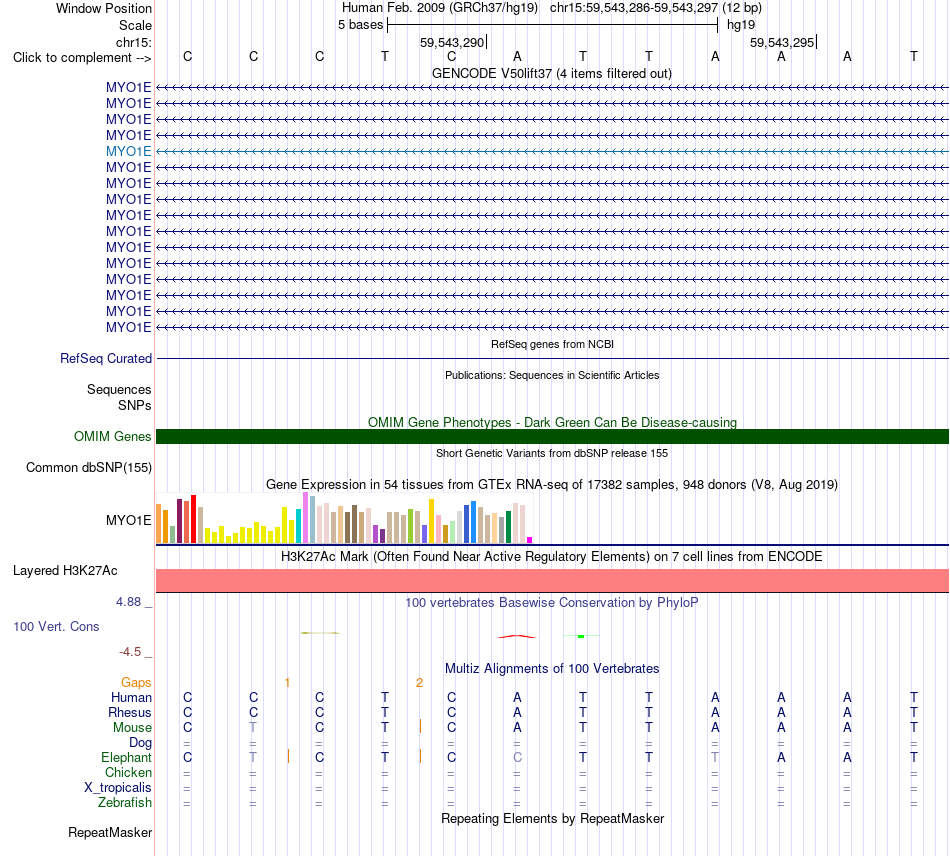Viewport: 950px width, 856px height.
Task: Click the Scale label
Action: [x=135, y=25]
